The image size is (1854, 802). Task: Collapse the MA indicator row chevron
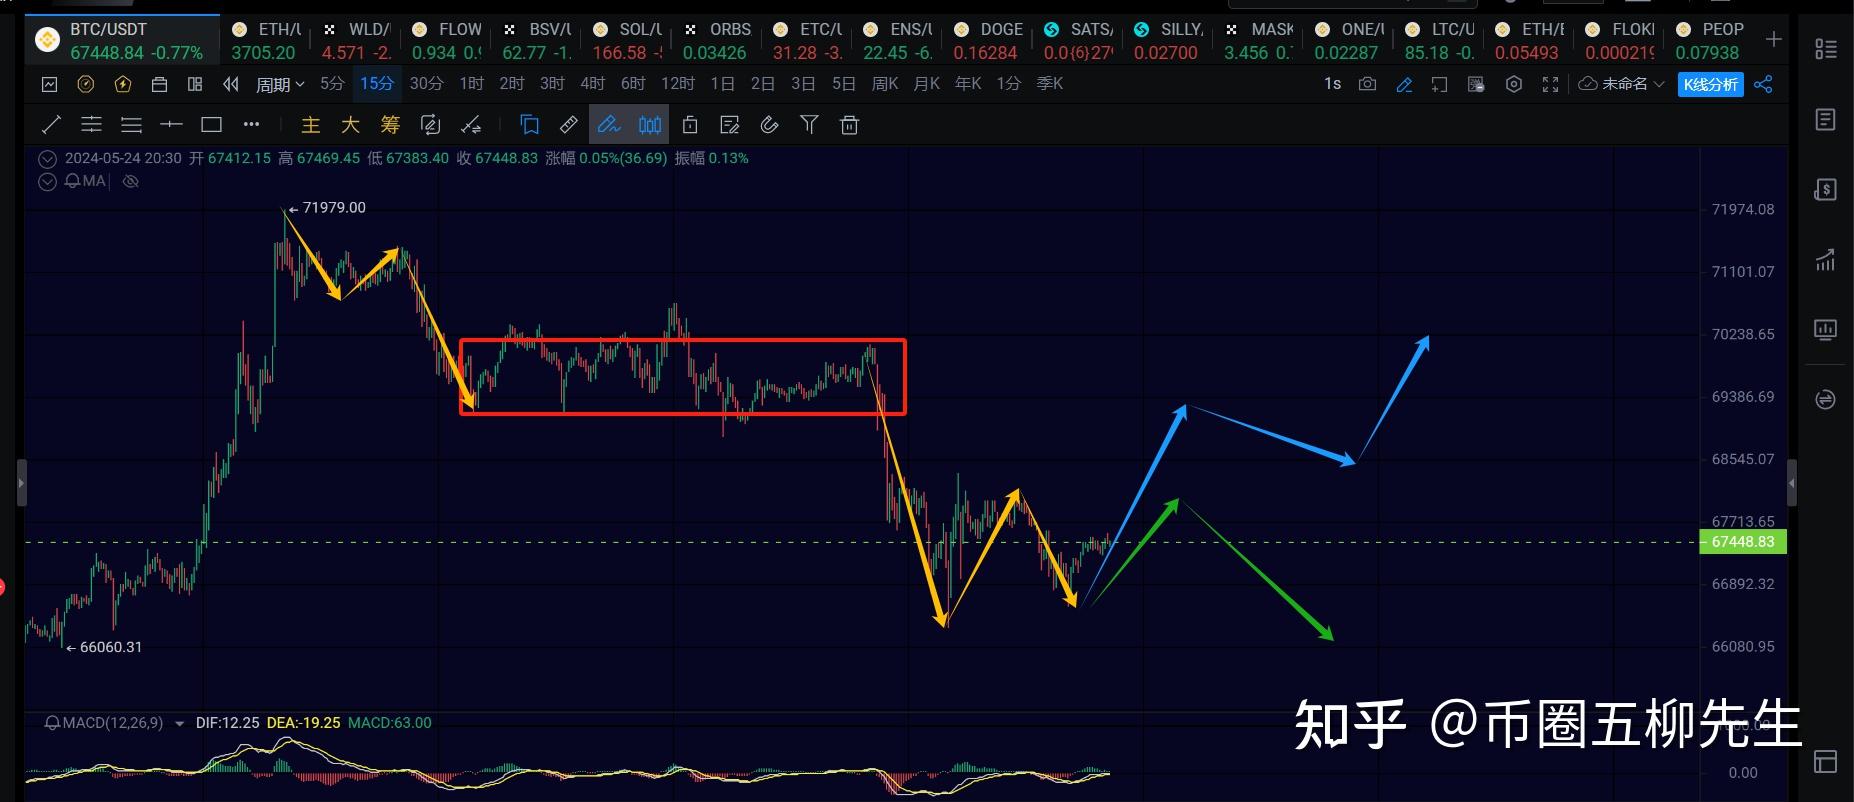(x=47, y=181)
